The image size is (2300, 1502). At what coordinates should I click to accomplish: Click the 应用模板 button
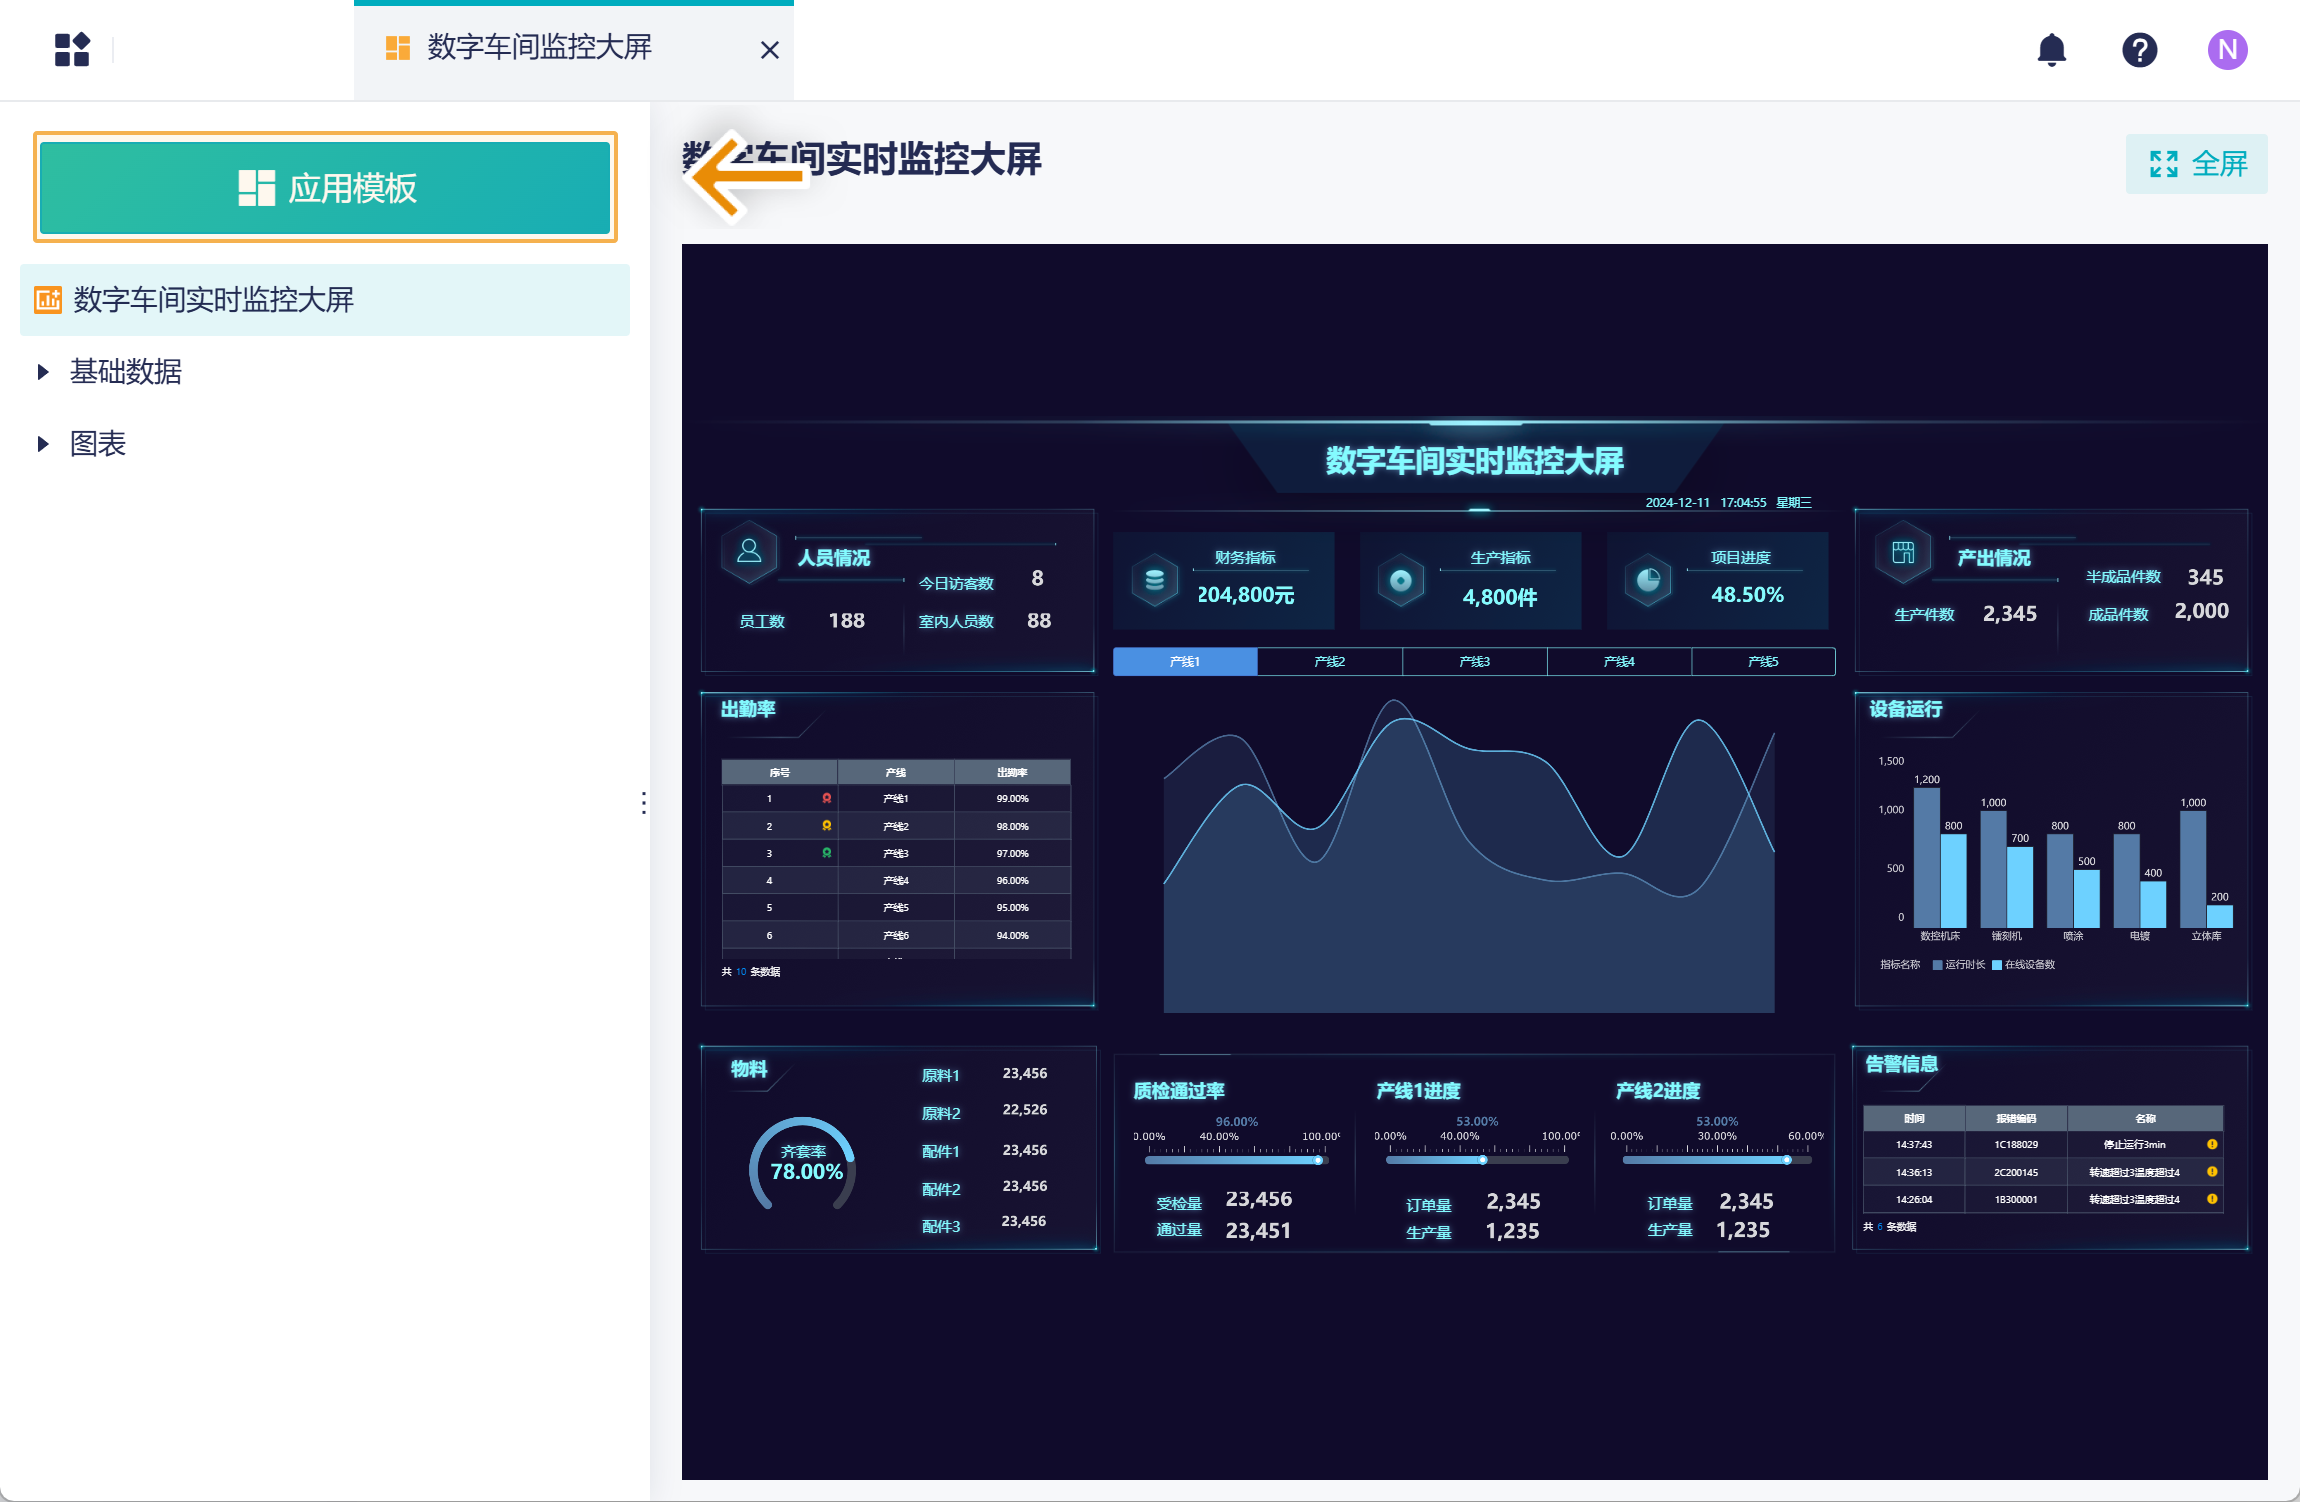click(x=325, y=188)
